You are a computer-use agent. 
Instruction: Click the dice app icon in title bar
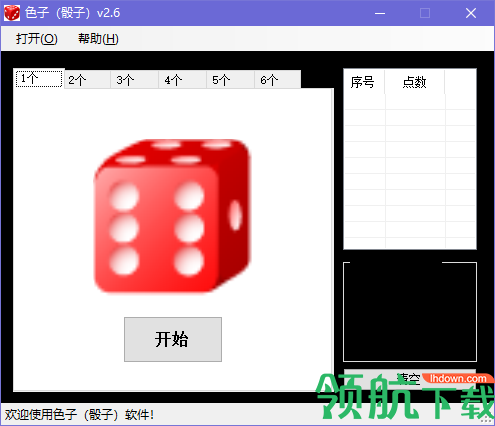pos(12,13)
